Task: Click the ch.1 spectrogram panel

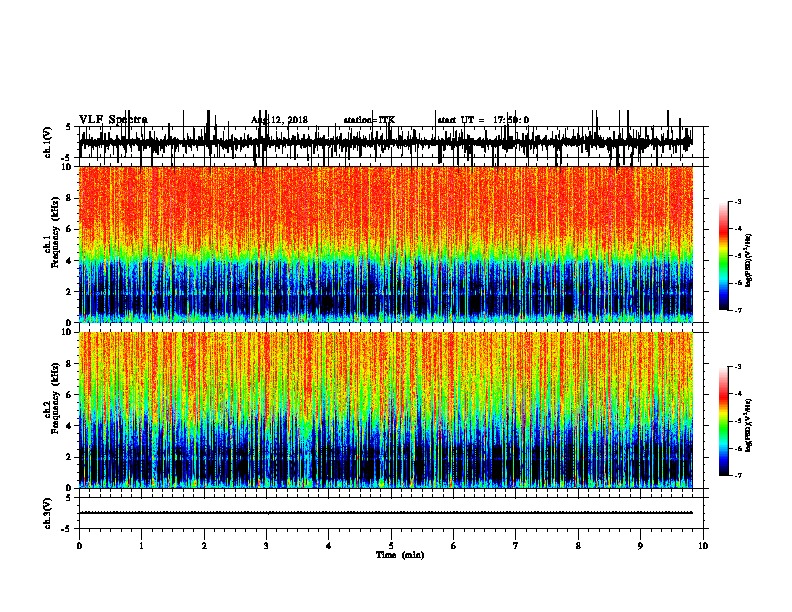Action: (386, 244)
